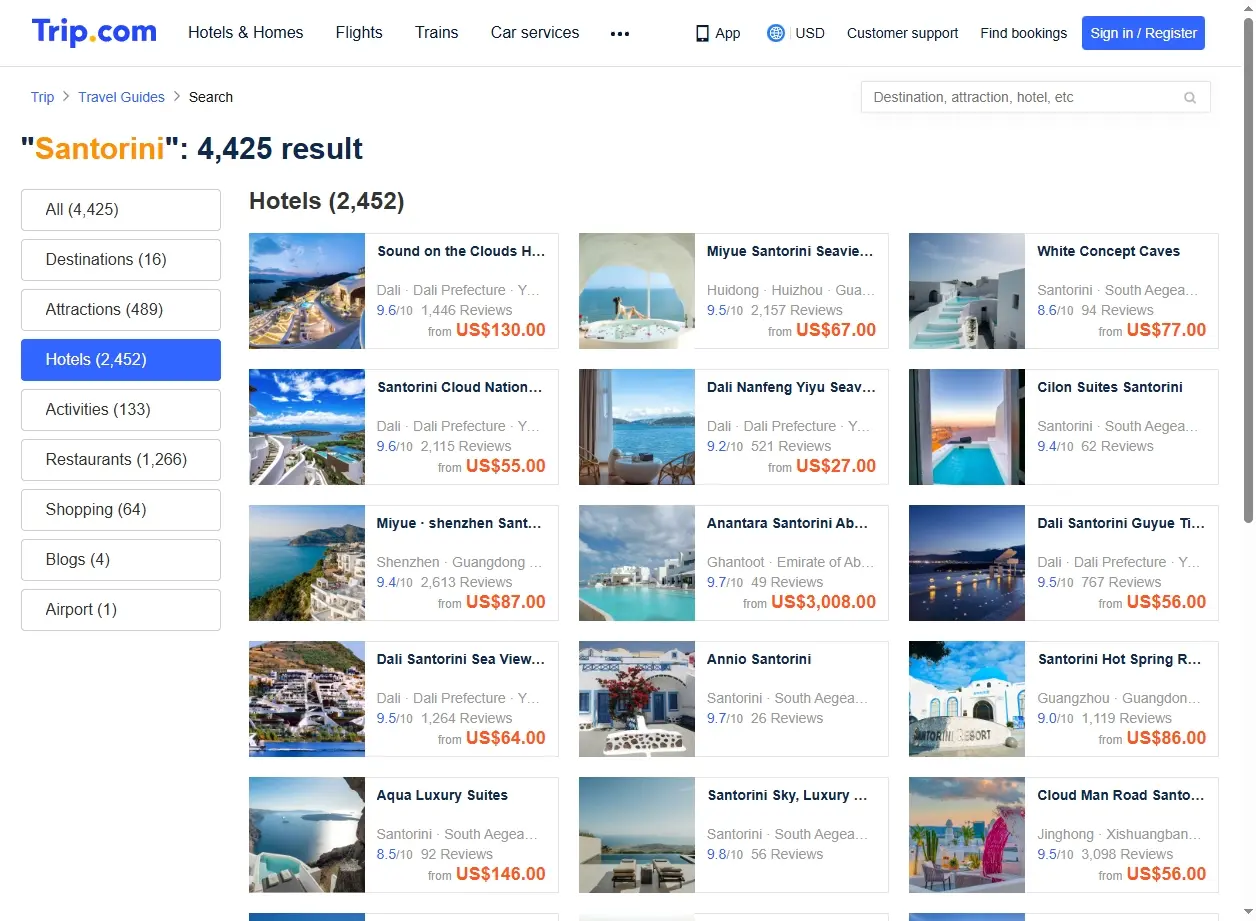Click the phone App icon
Viewport: 1256px width, 921px height.
tap(702, 33)
